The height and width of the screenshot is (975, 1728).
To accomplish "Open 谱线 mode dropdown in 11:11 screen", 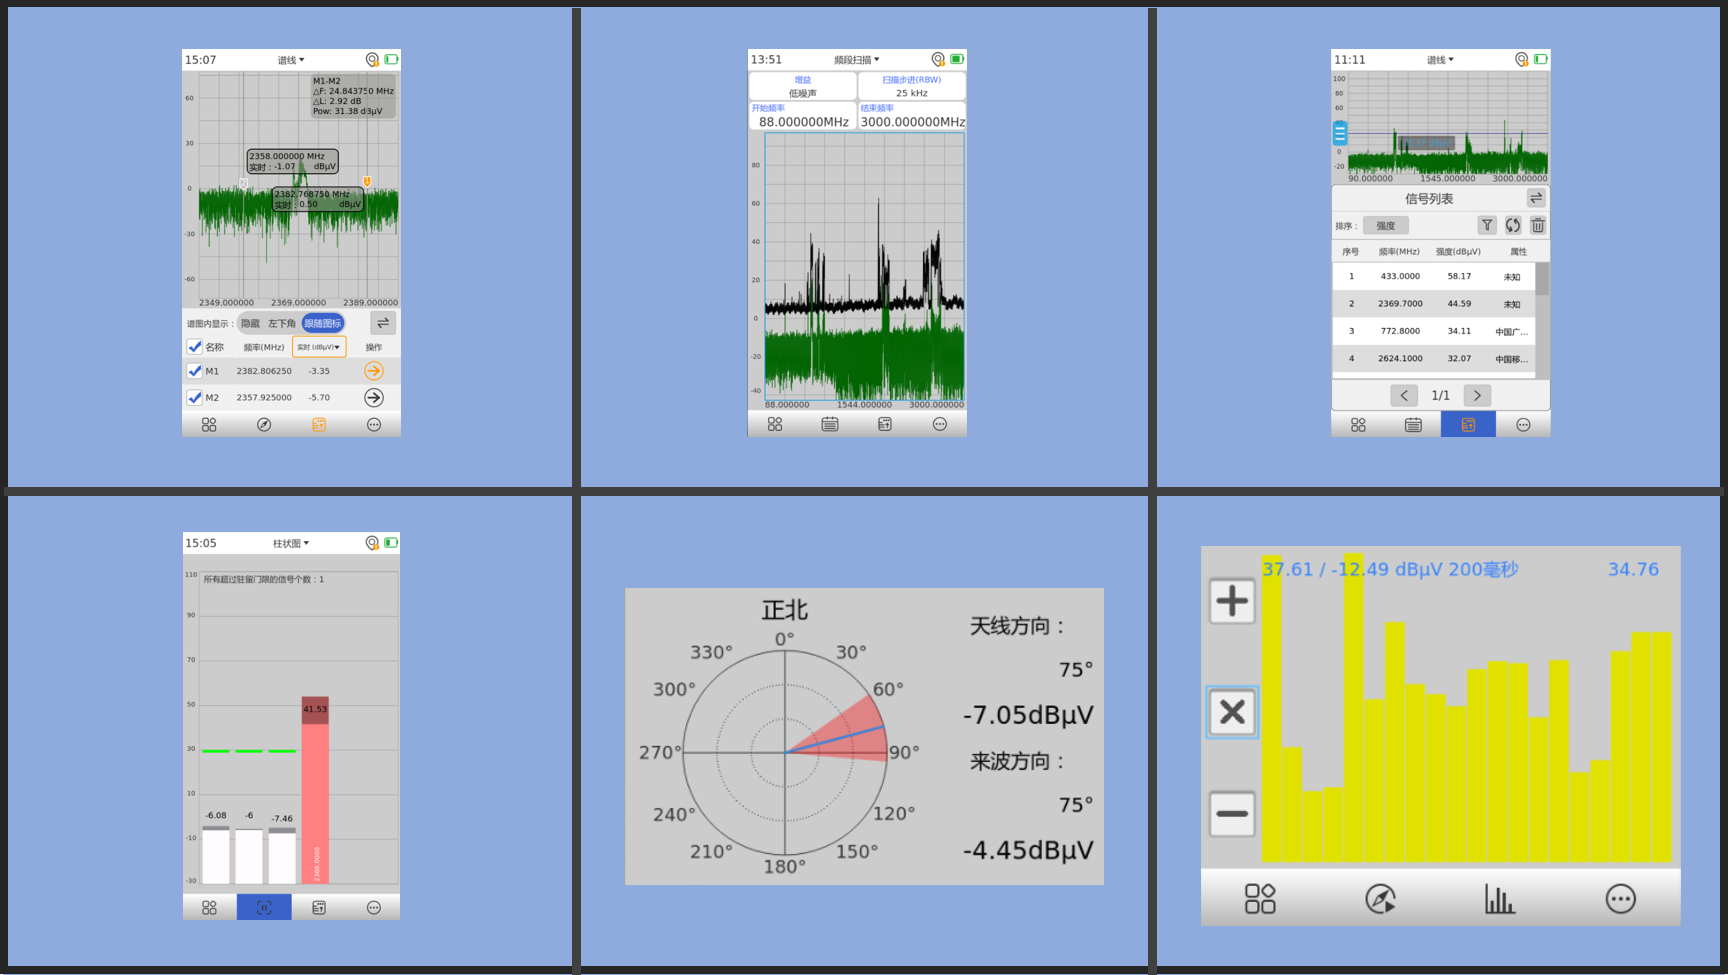I will pos(1440,60).
